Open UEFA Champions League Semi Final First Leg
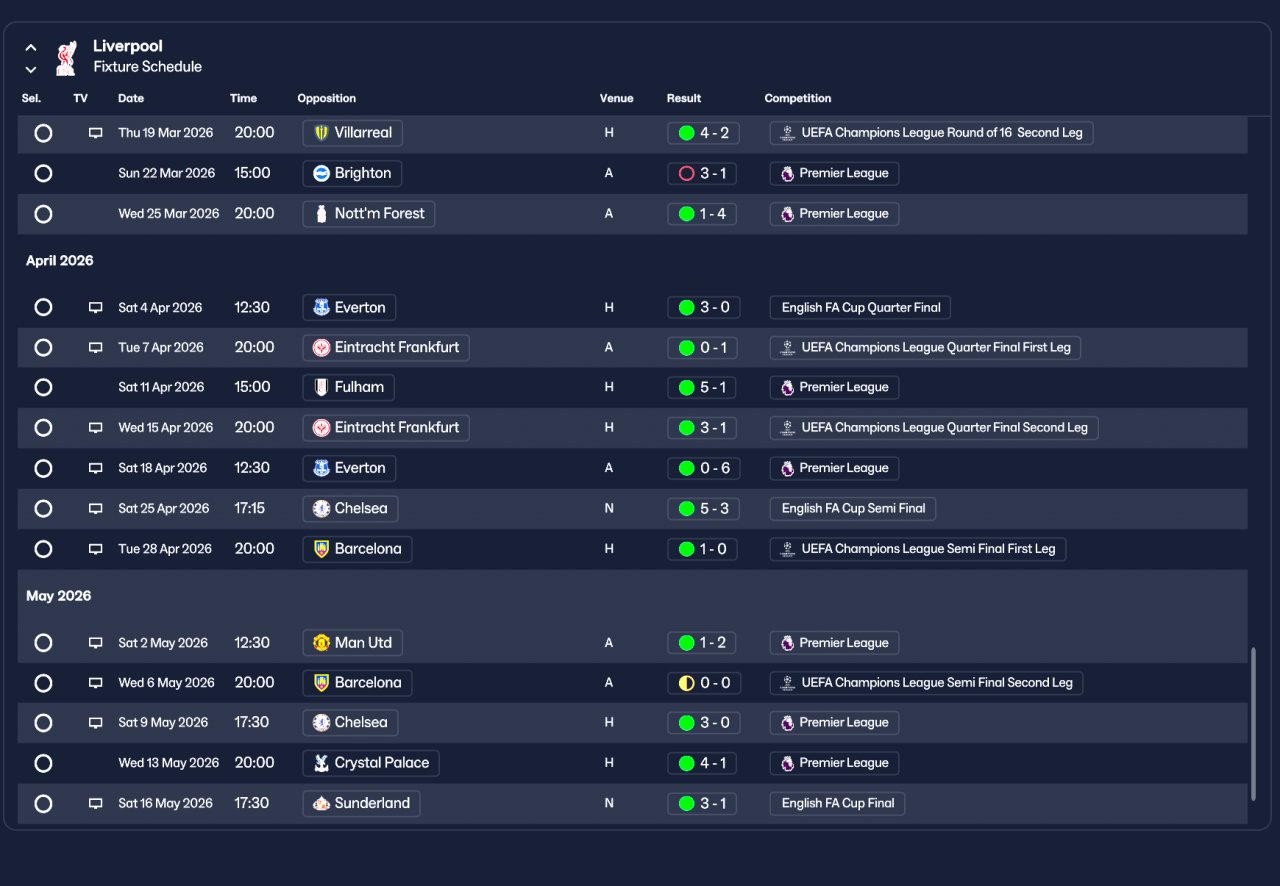 coord(918,548)
